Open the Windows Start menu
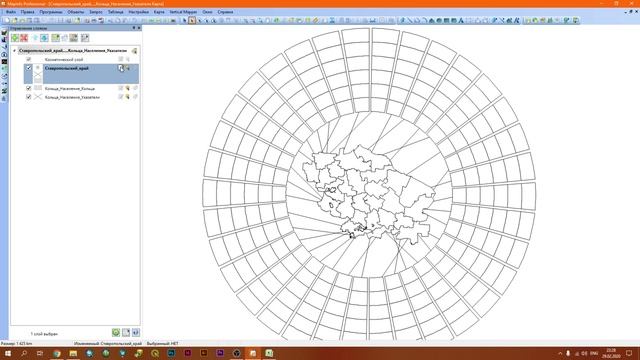 7,353
